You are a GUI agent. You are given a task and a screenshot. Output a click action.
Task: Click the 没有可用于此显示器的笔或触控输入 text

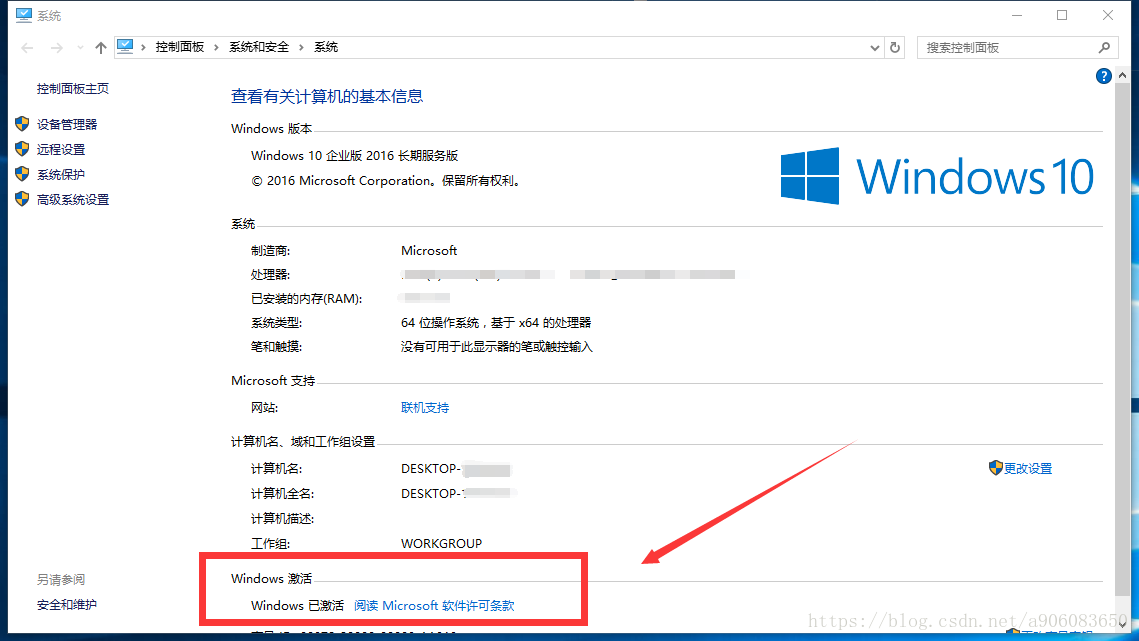coord(497,347)
